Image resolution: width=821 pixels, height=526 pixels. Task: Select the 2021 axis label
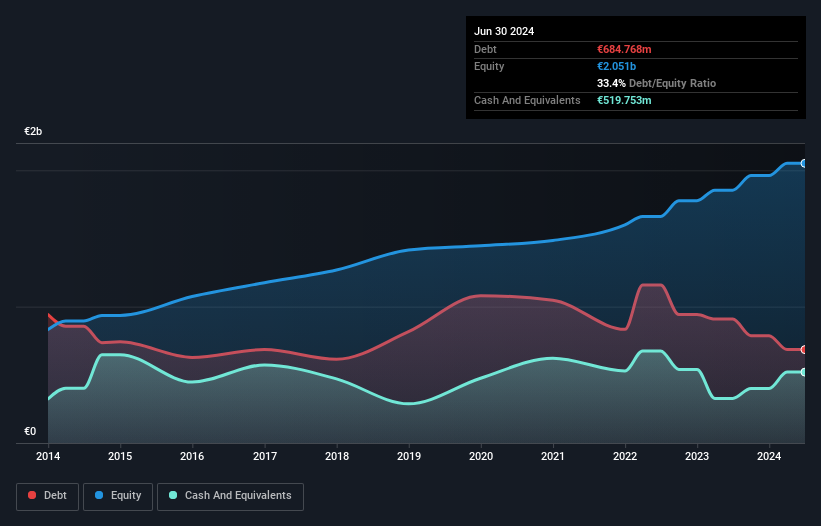pyautogui.click(x=553, y=456)
